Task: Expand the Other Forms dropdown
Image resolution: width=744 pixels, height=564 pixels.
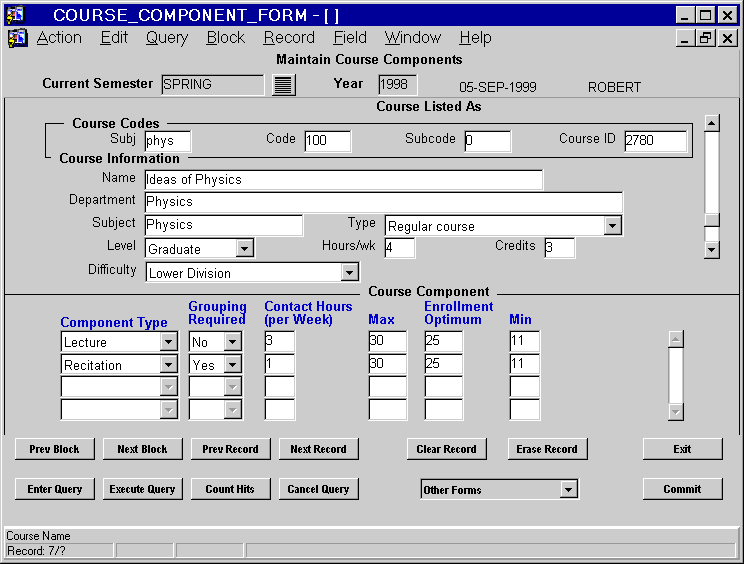Action: click(568, 489)
